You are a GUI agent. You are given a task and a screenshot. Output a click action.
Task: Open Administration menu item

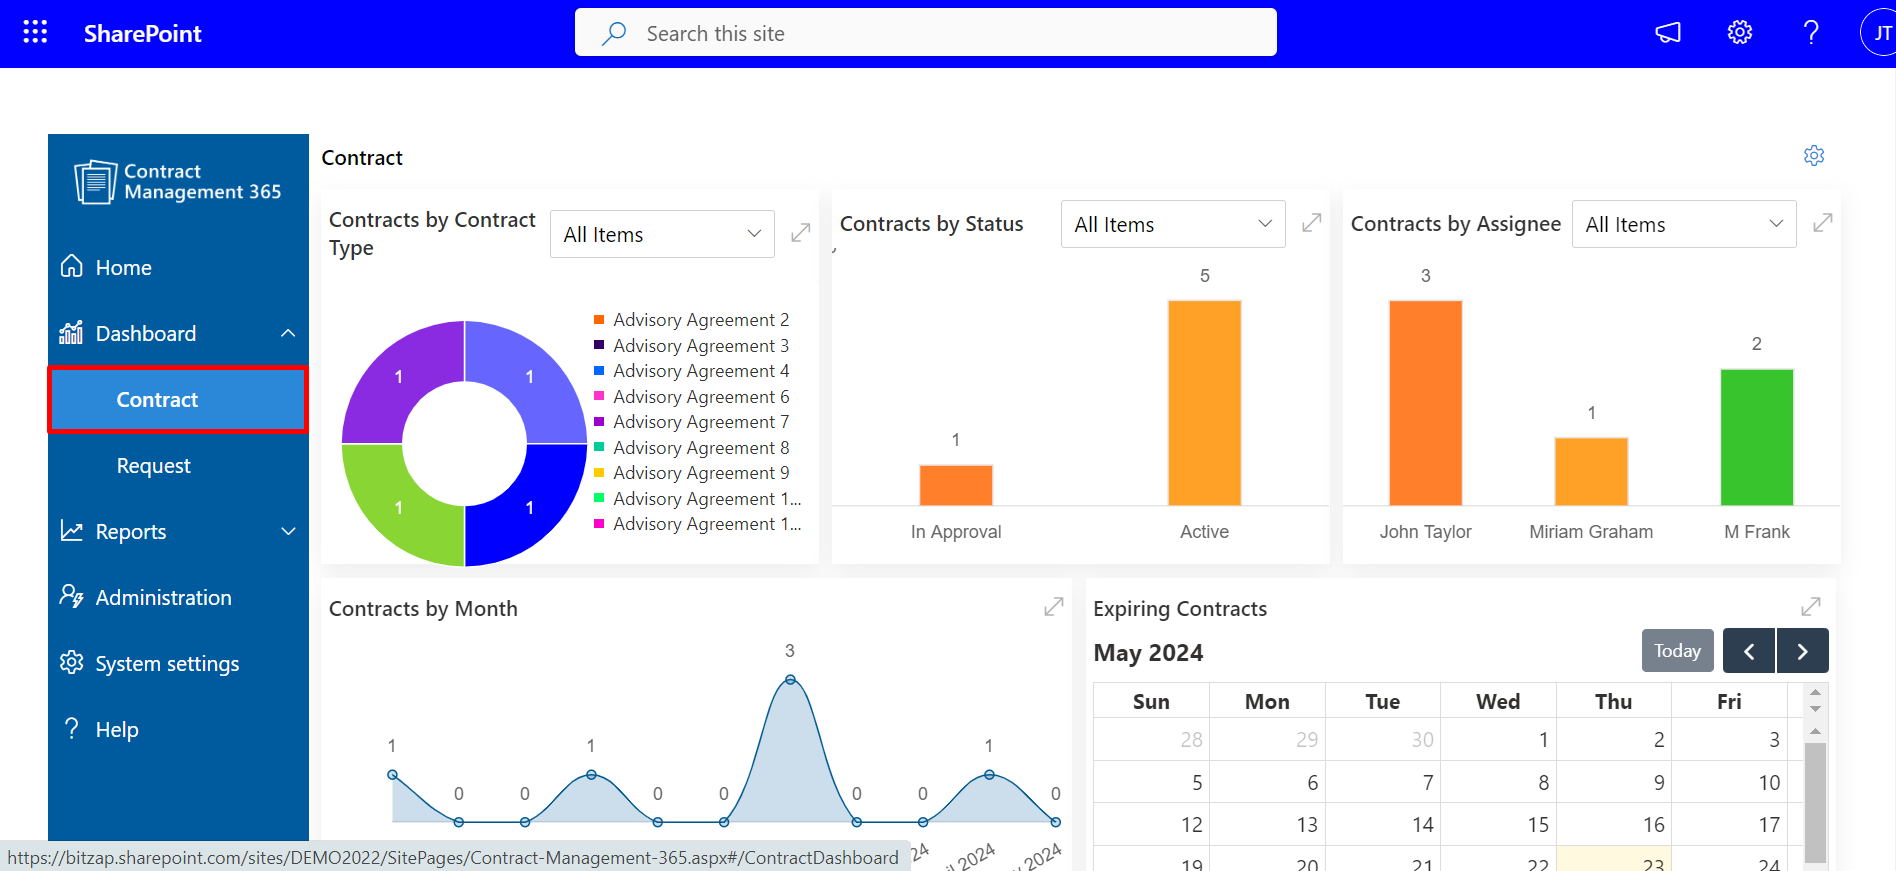178,597
